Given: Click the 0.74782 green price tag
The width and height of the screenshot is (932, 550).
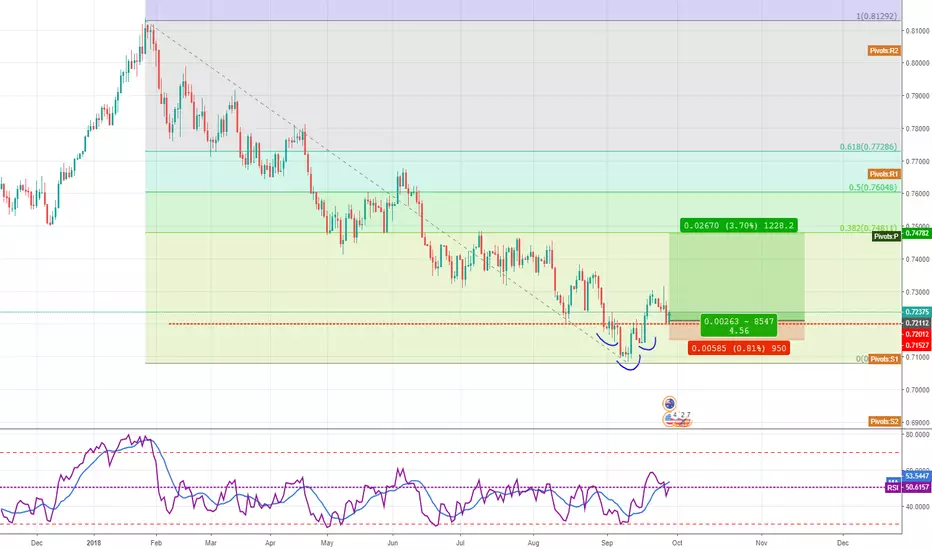Looking at the screenshot, I should [917, 234].
